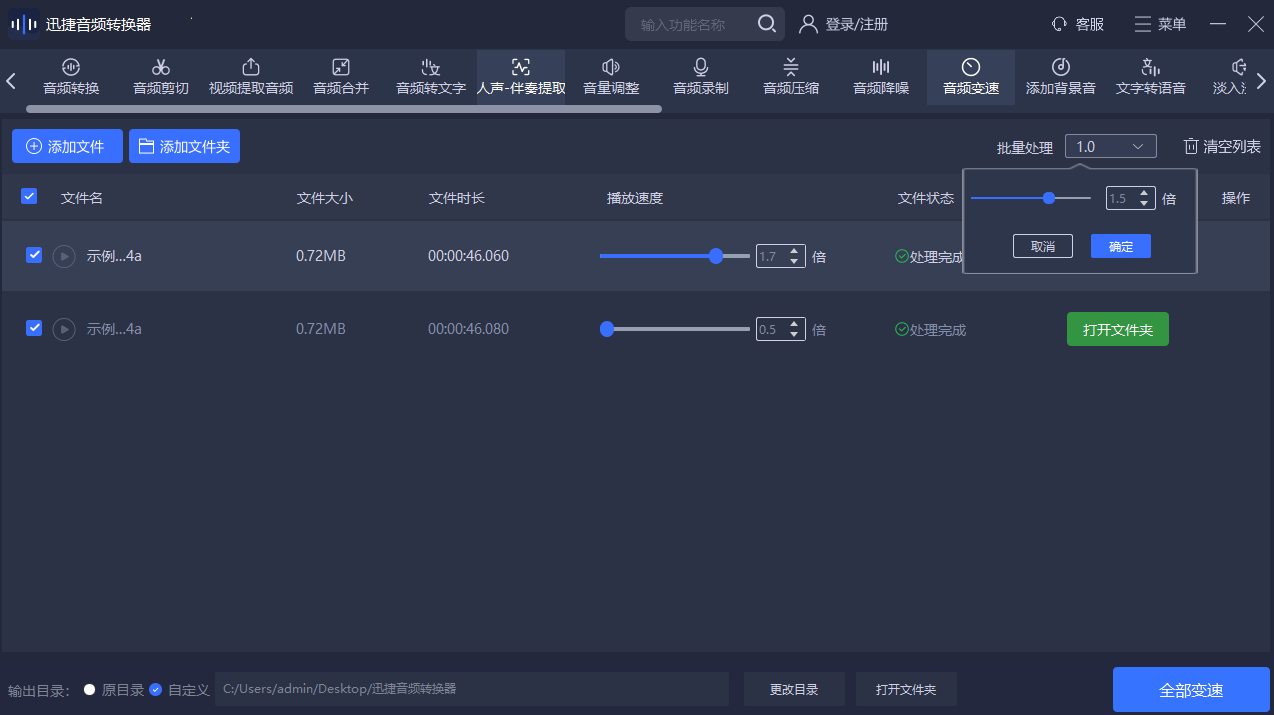
Task: Open the 视频提取音频 tool
Action: (x=251, y=77)
